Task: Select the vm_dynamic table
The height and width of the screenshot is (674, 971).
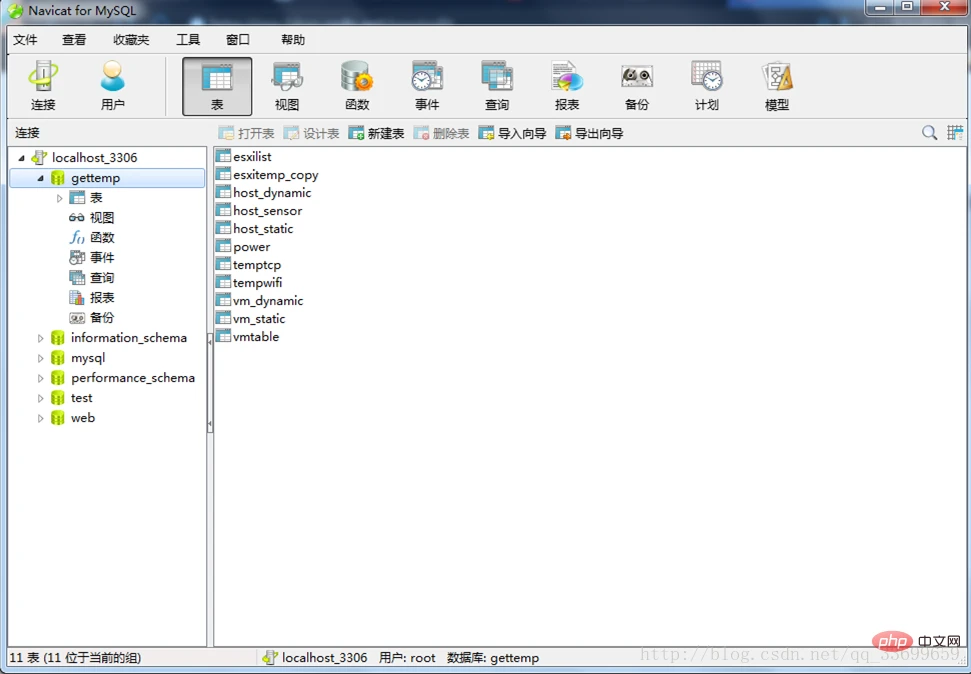Action: click(x=260, y=300)
